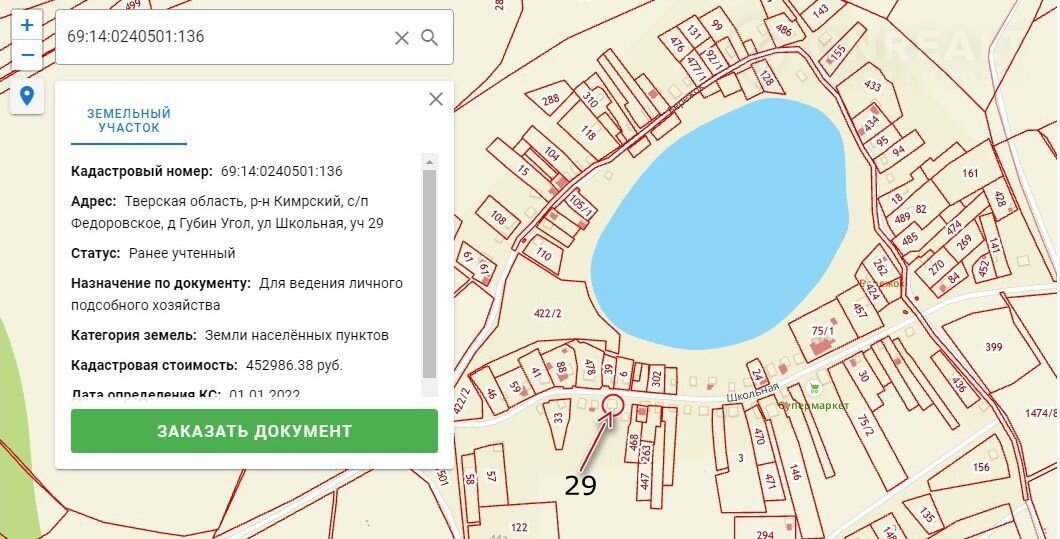
Task: Select parcel 161 on the map
Action: pyautogui.click(x=969, y=174)
